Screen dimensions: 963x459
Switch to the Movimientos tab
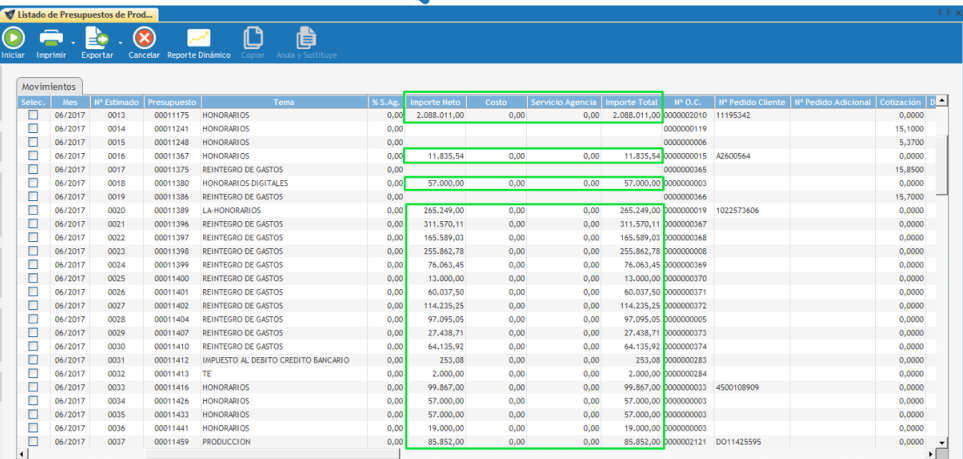pyautogui.click(x=50, y=87)
